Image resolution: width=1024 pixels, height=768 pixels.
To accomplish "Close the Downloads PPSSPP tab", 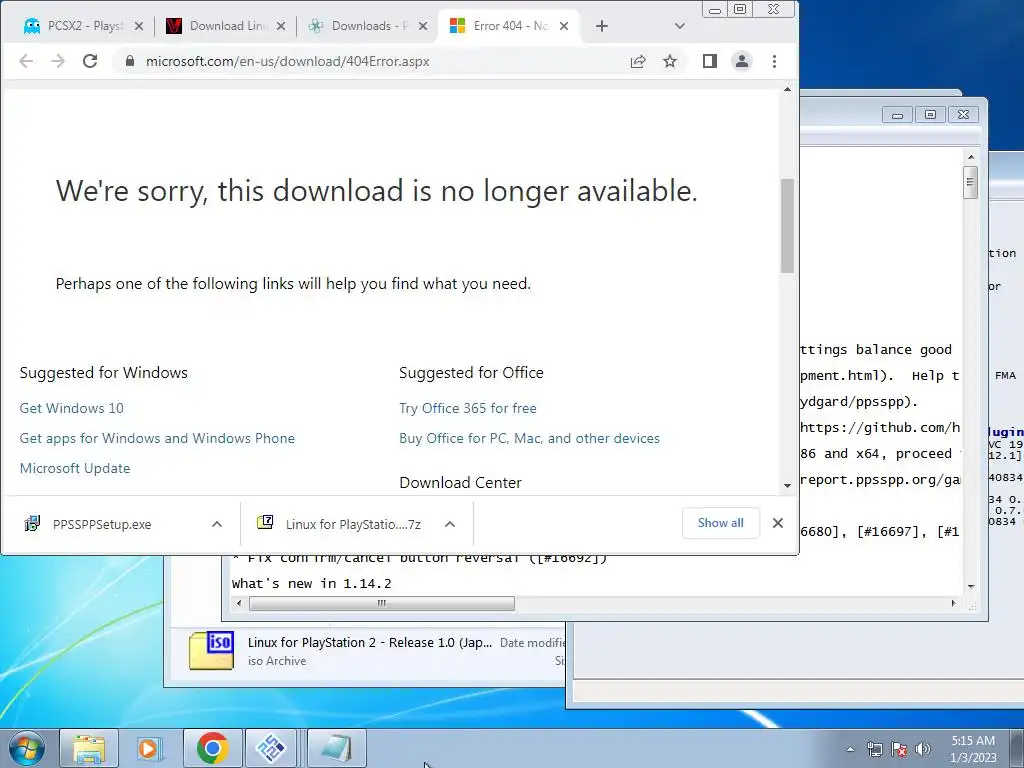I will click(423, 26).
